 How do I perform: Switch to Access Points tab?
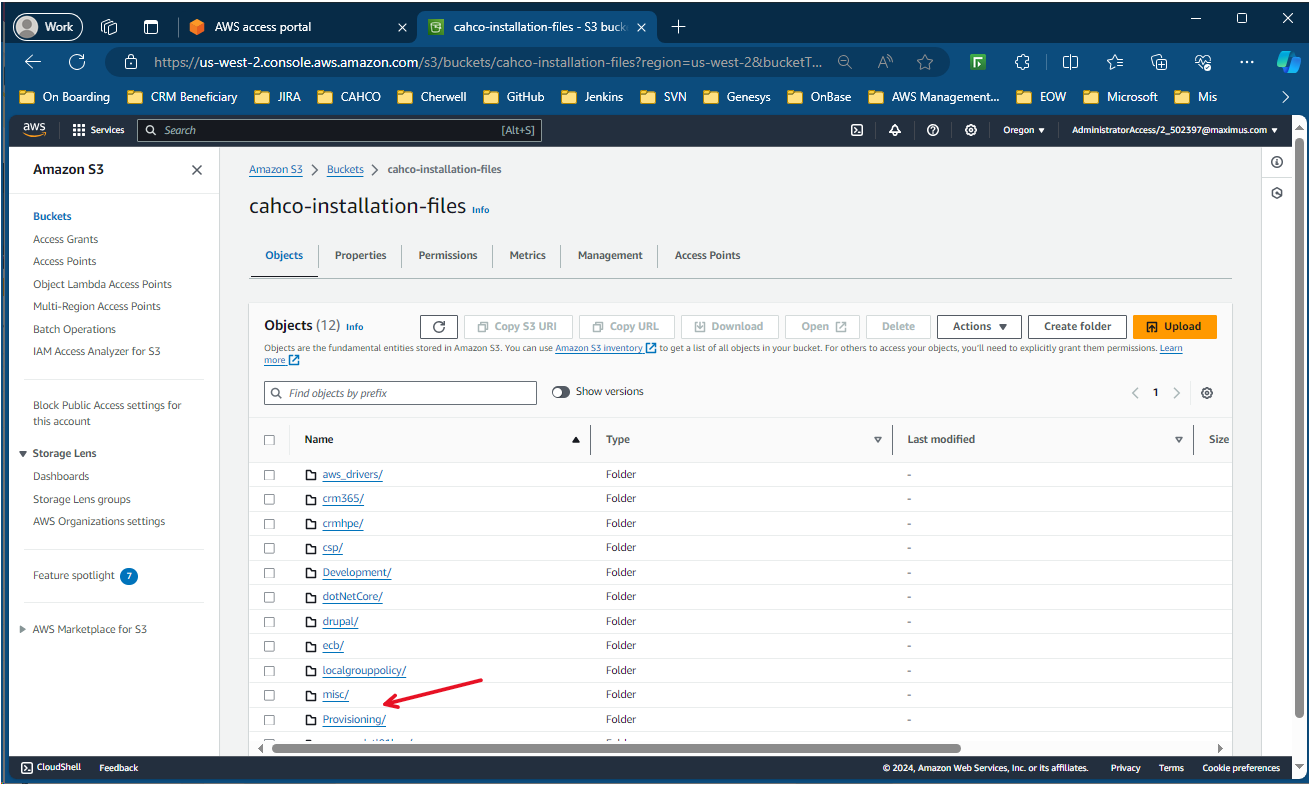(707, 256)
